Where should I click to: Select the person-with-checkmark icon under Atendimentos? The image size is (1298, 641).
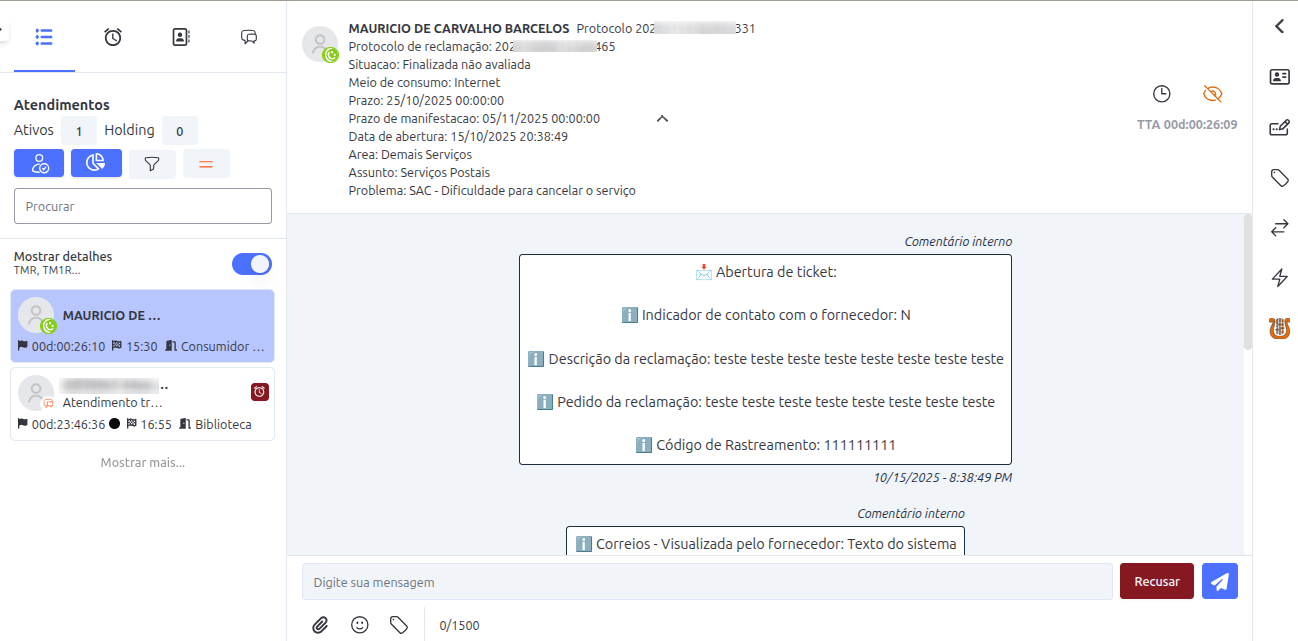coord(38,163)
